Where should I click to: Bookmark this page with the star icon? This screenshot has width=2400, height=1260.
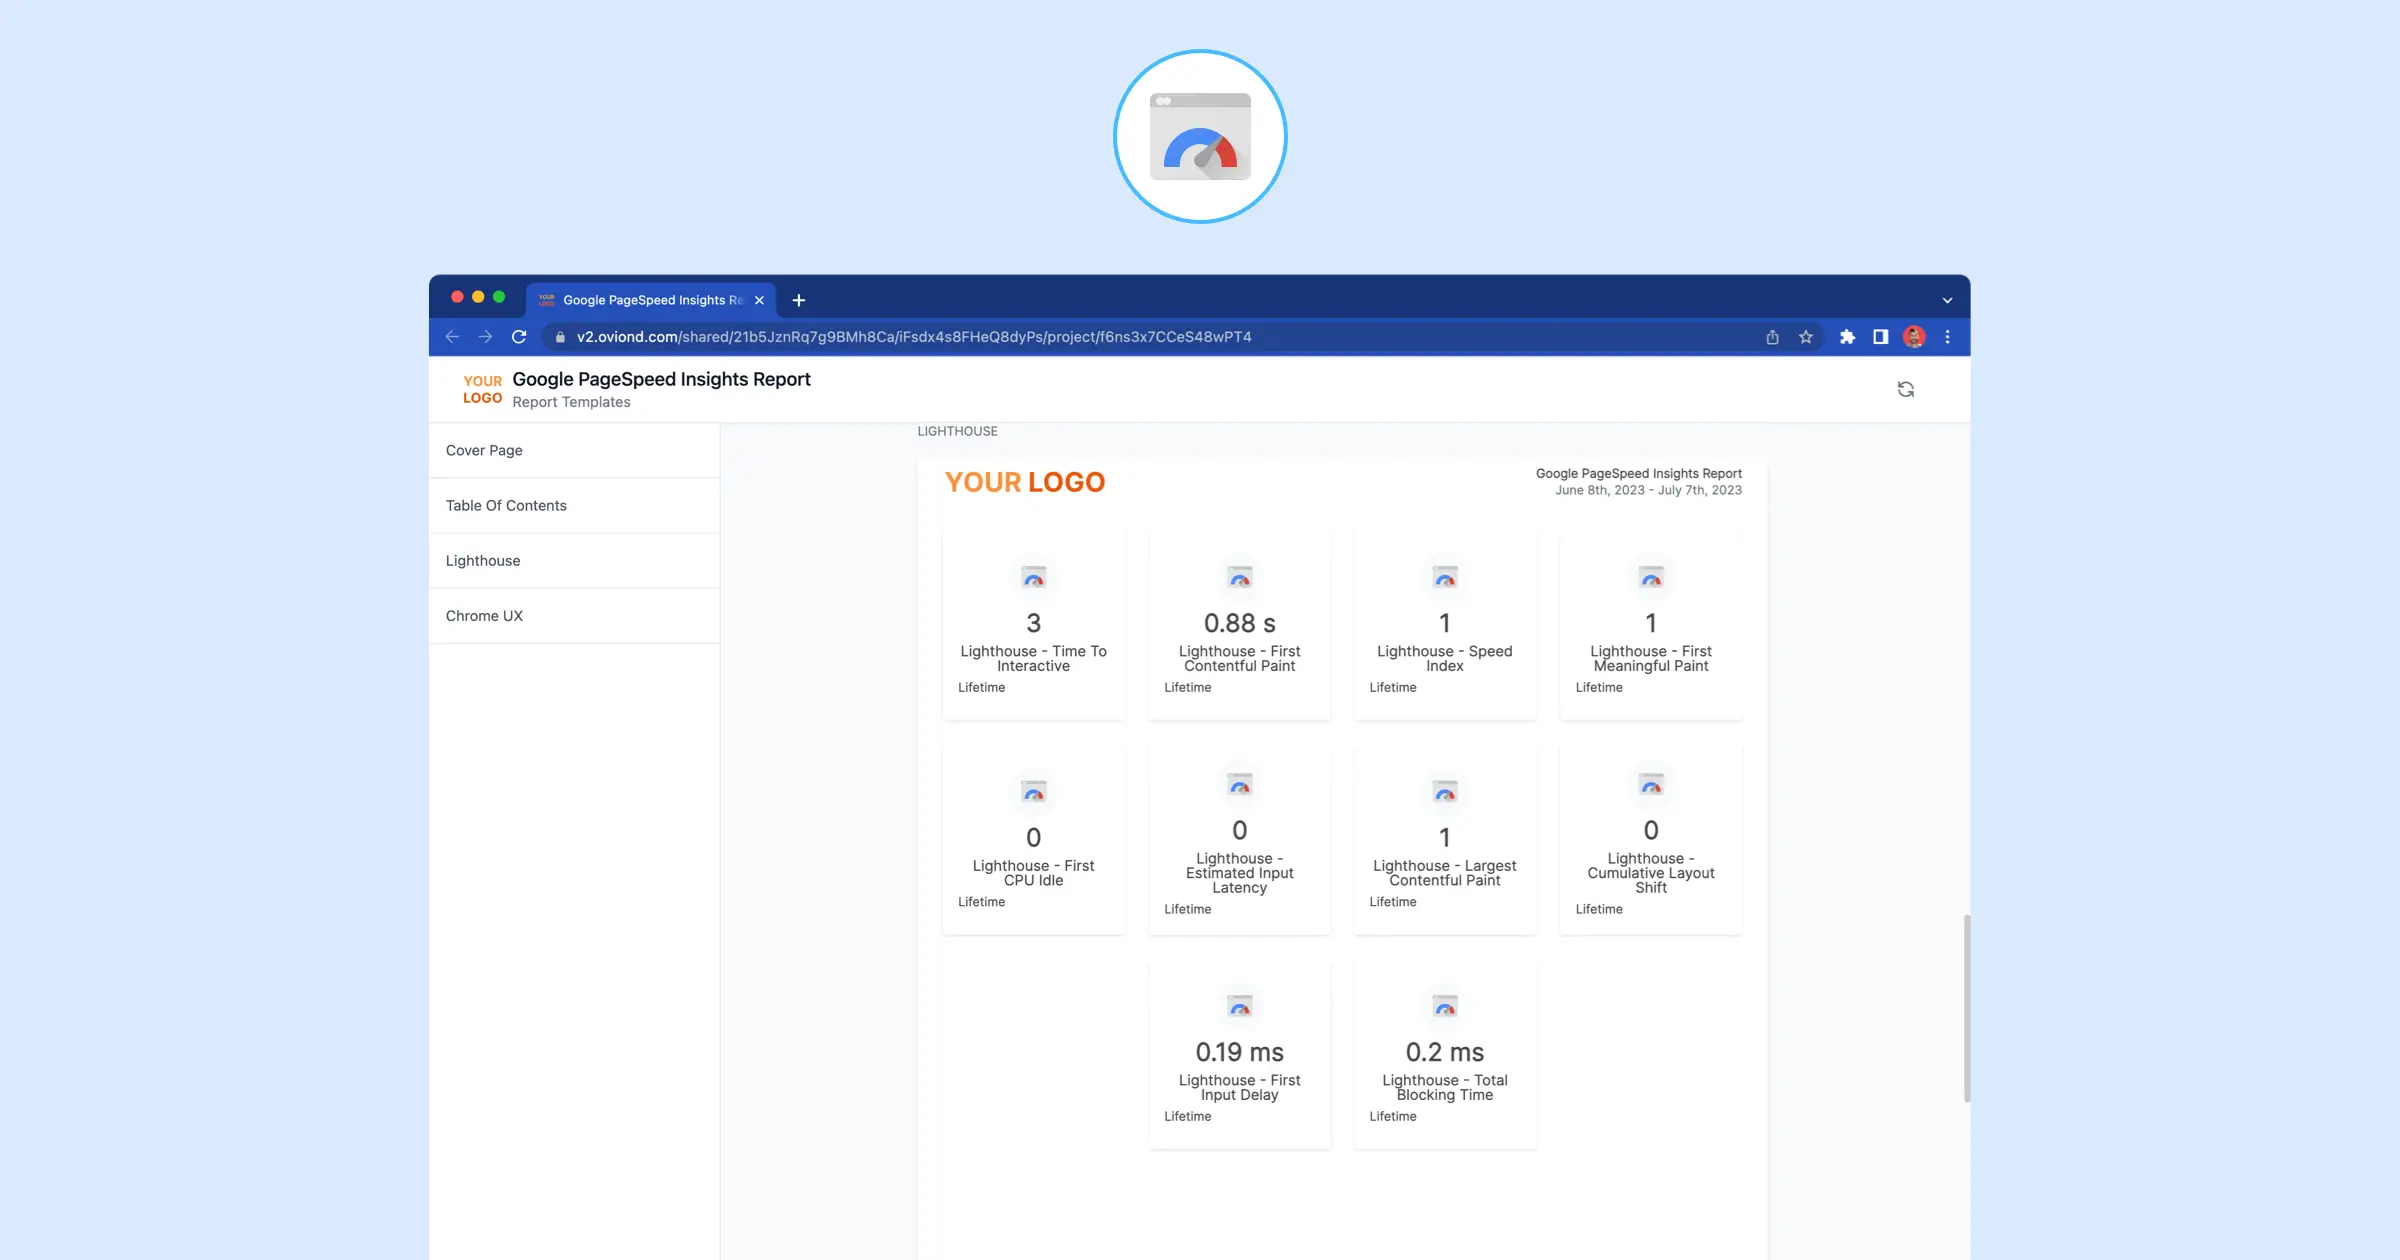(1806, 337)
